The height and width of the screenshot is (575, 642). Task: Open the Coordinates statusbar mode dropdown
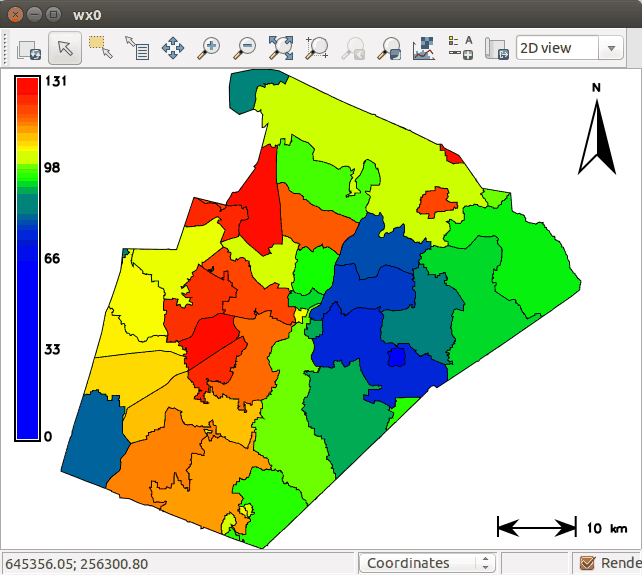427,563
